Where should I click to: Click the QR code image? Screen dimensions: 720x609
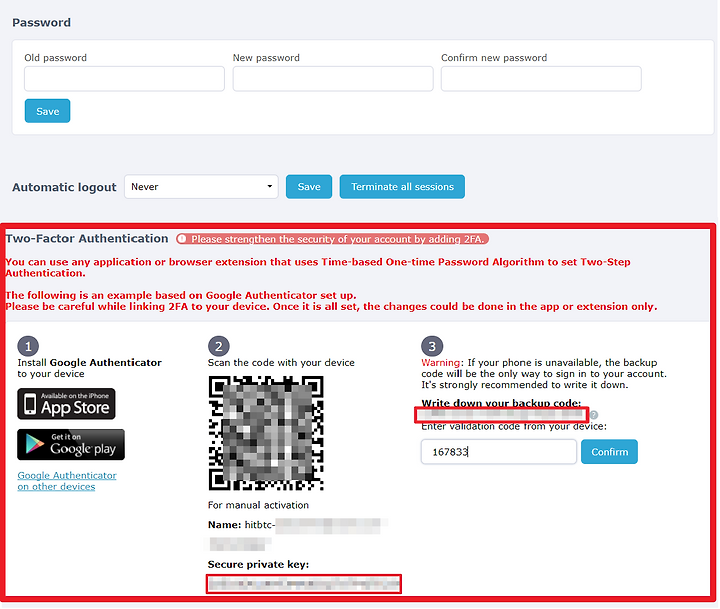(x=266, y=433)
